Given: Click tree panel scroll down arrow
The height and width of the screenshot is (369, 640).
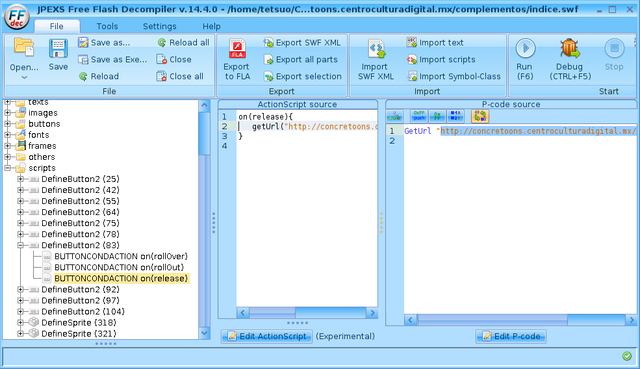Looking at the screenshot, I should (204, 333).
